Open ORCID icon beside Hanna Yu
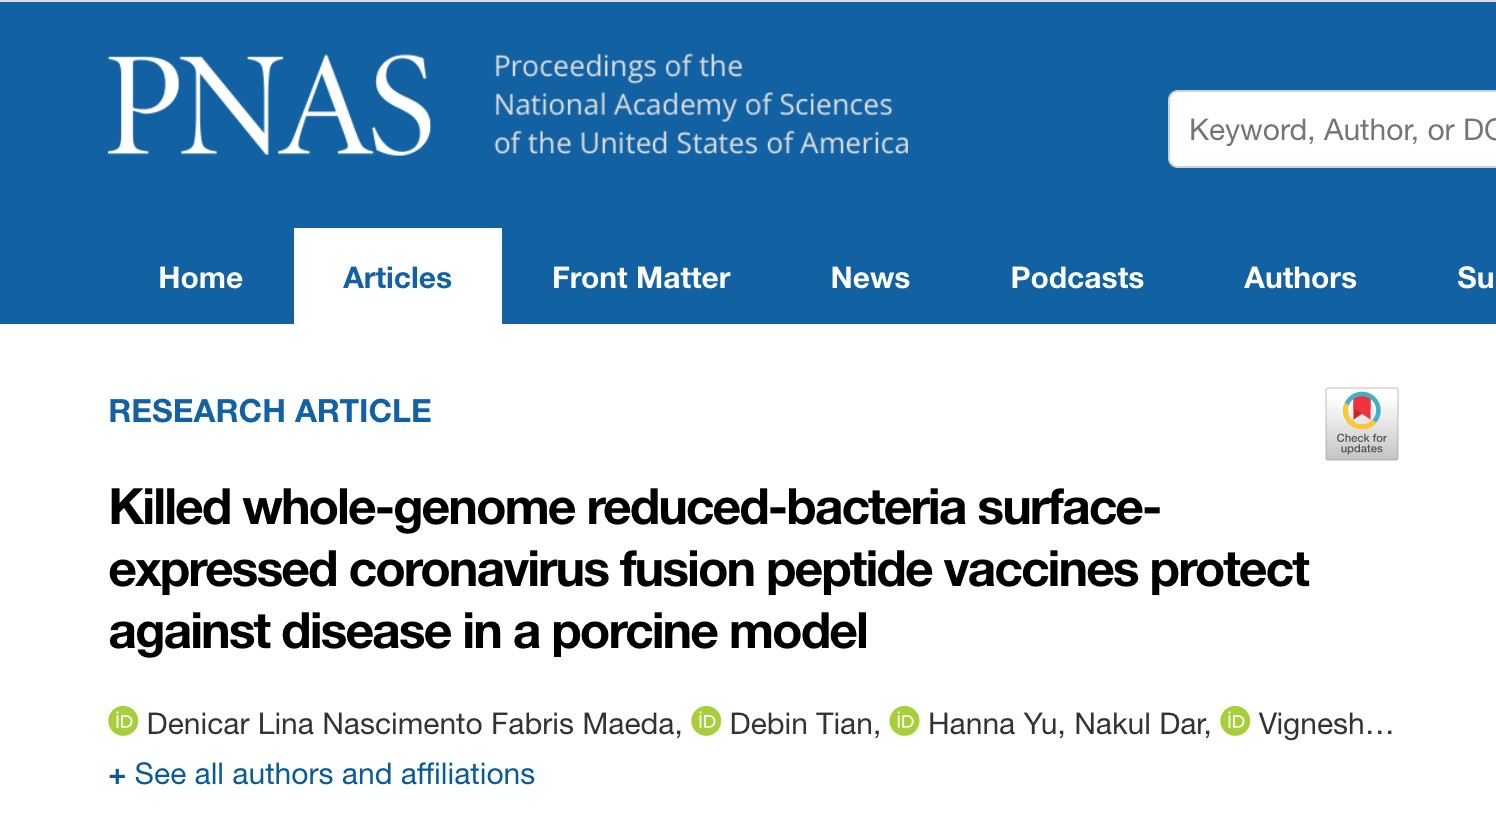 click(x=904, y=721)
